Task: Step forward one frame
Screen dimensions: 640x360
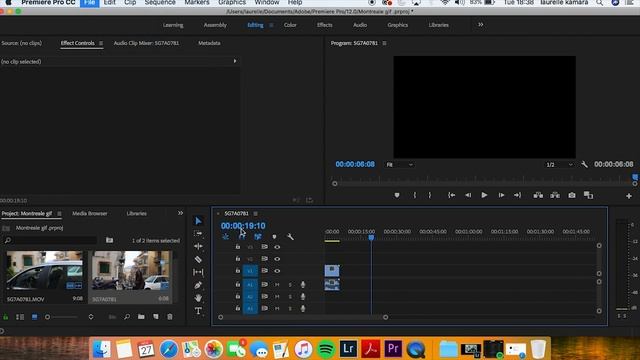Action: [x=501, y=196]
